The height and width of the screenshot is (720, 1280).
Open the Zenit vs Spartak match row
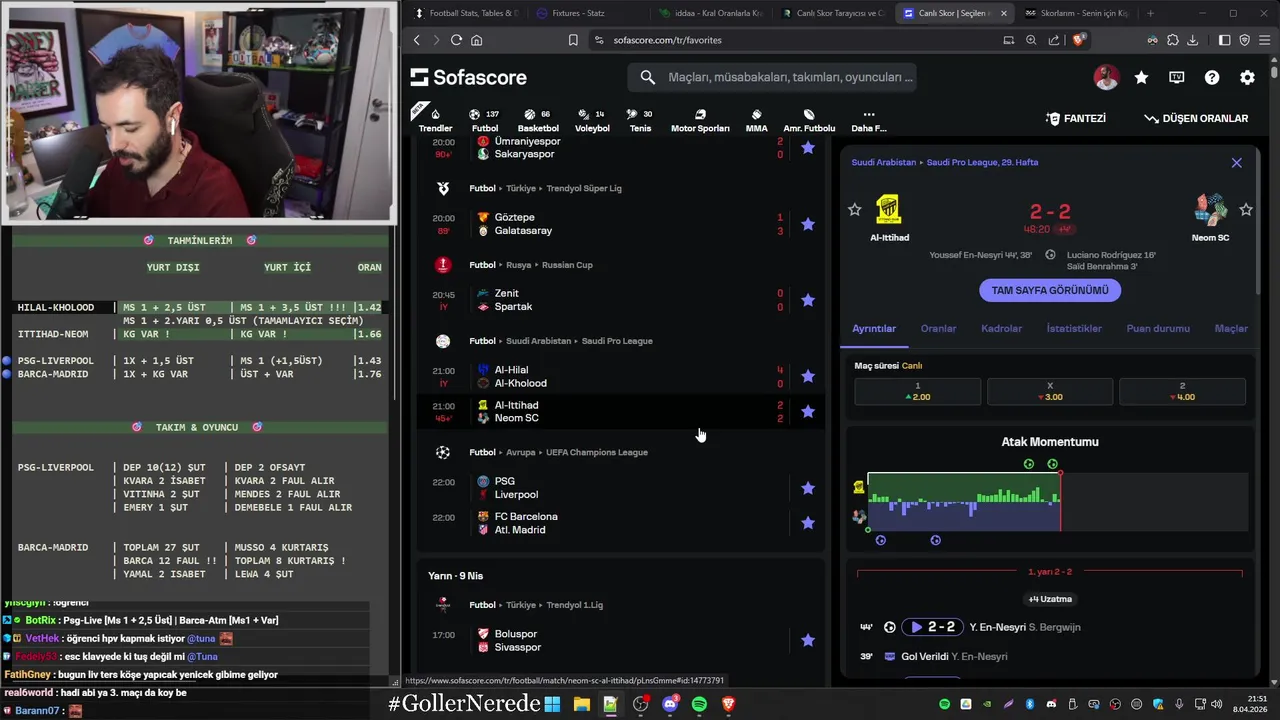[620, 300]
